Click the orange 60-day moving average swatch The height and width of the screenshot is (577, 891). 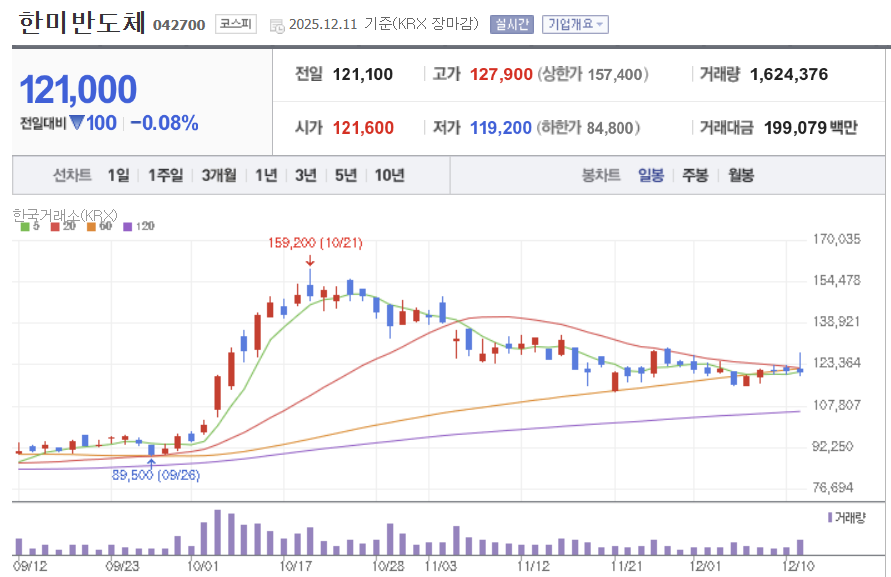pyautogui.click(x=91, y=227)
